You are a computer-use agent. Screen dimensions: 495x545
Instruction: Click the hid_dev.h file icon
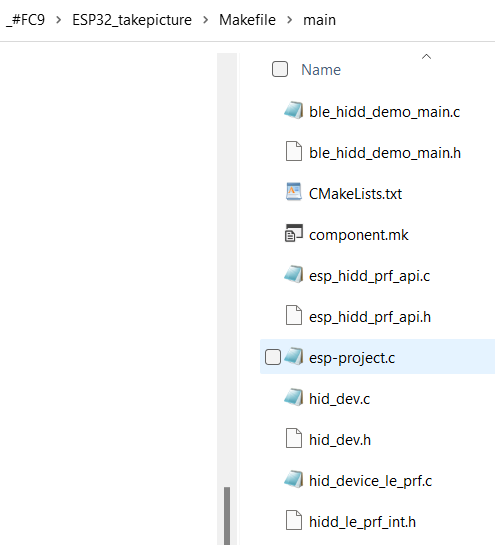pos(293,438)
